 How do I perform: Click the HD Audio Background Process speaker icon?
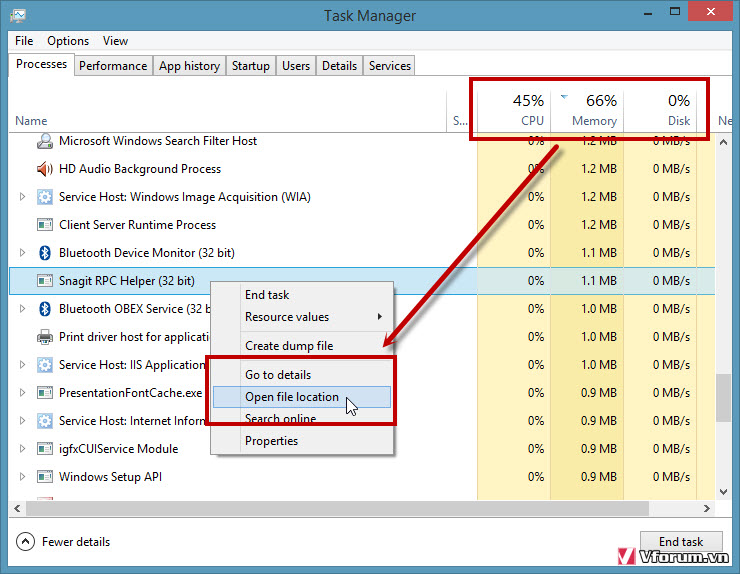(44, 169)
